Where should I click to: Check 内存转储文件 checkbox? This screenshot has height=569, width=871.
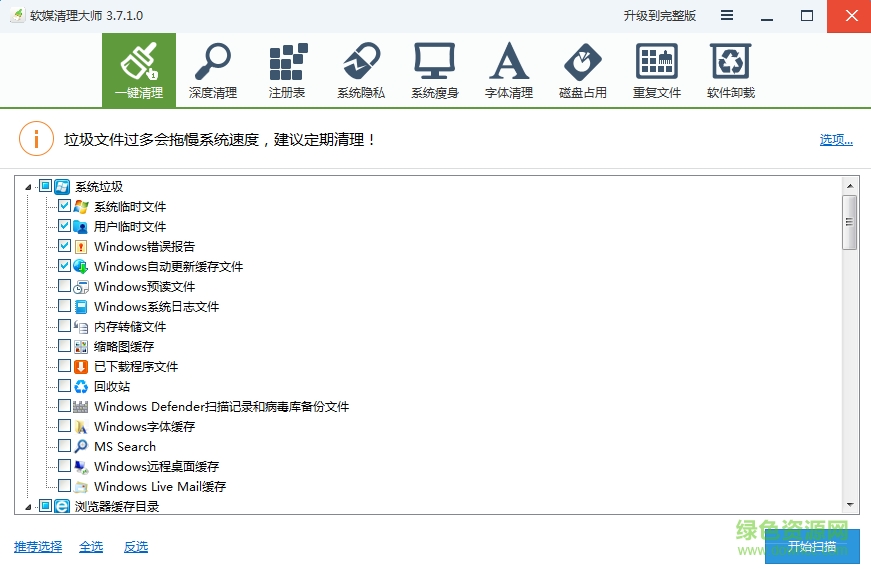64,326
